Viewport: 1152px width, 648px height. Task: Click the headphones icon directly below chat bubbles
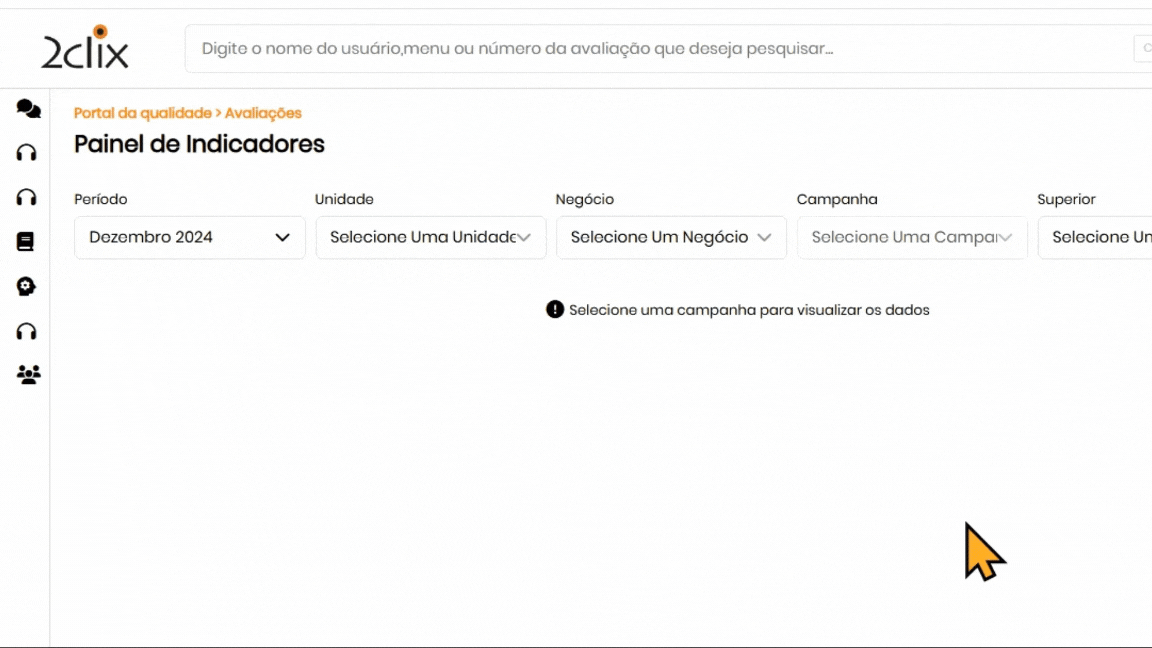pyautogui.click(x=27, y=153)
